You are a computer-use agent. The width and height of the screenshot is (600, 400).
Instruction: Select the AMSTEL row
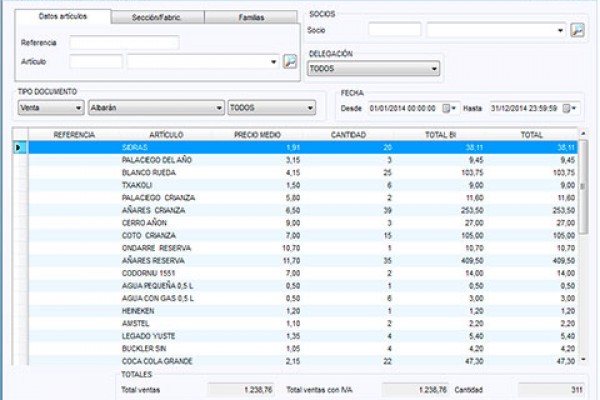[x=303, y=323]
